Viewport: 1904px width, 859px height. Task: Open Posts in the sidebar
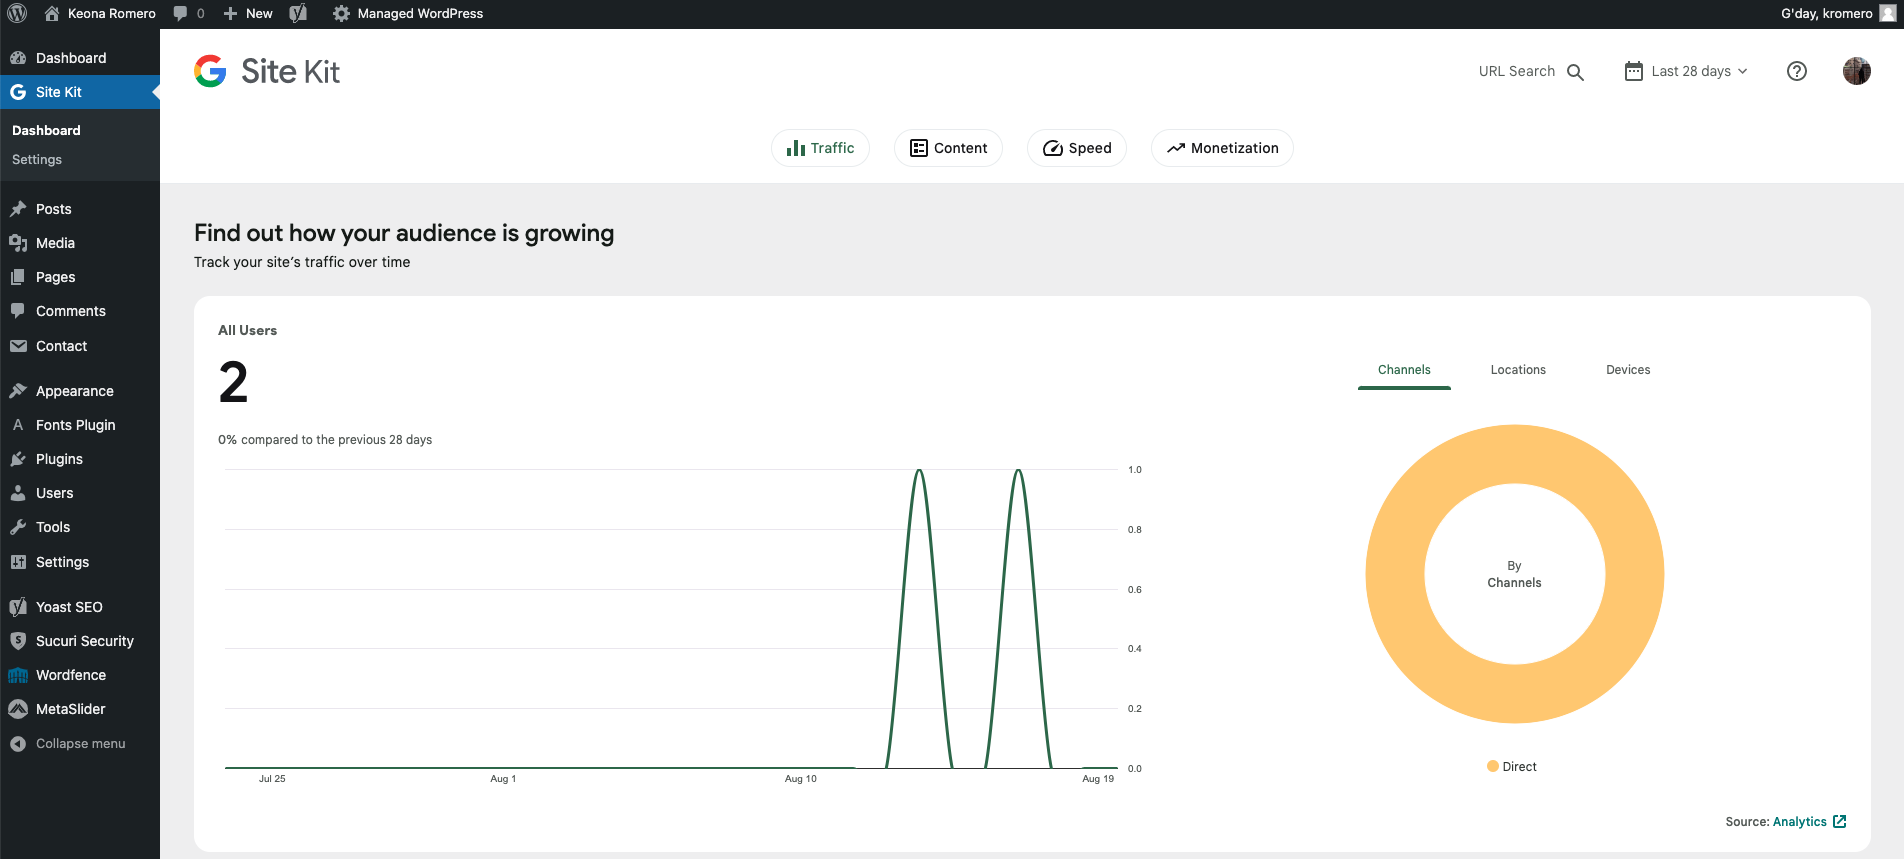coord(80,209)
